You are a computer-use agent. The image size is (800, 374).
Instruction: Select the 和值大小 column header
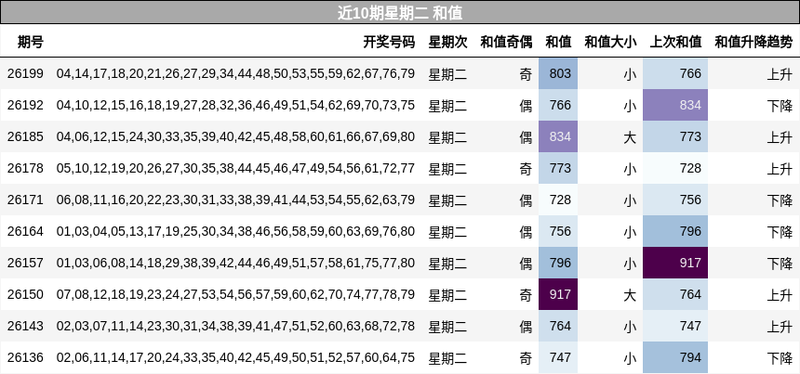[x=610, y=42]
